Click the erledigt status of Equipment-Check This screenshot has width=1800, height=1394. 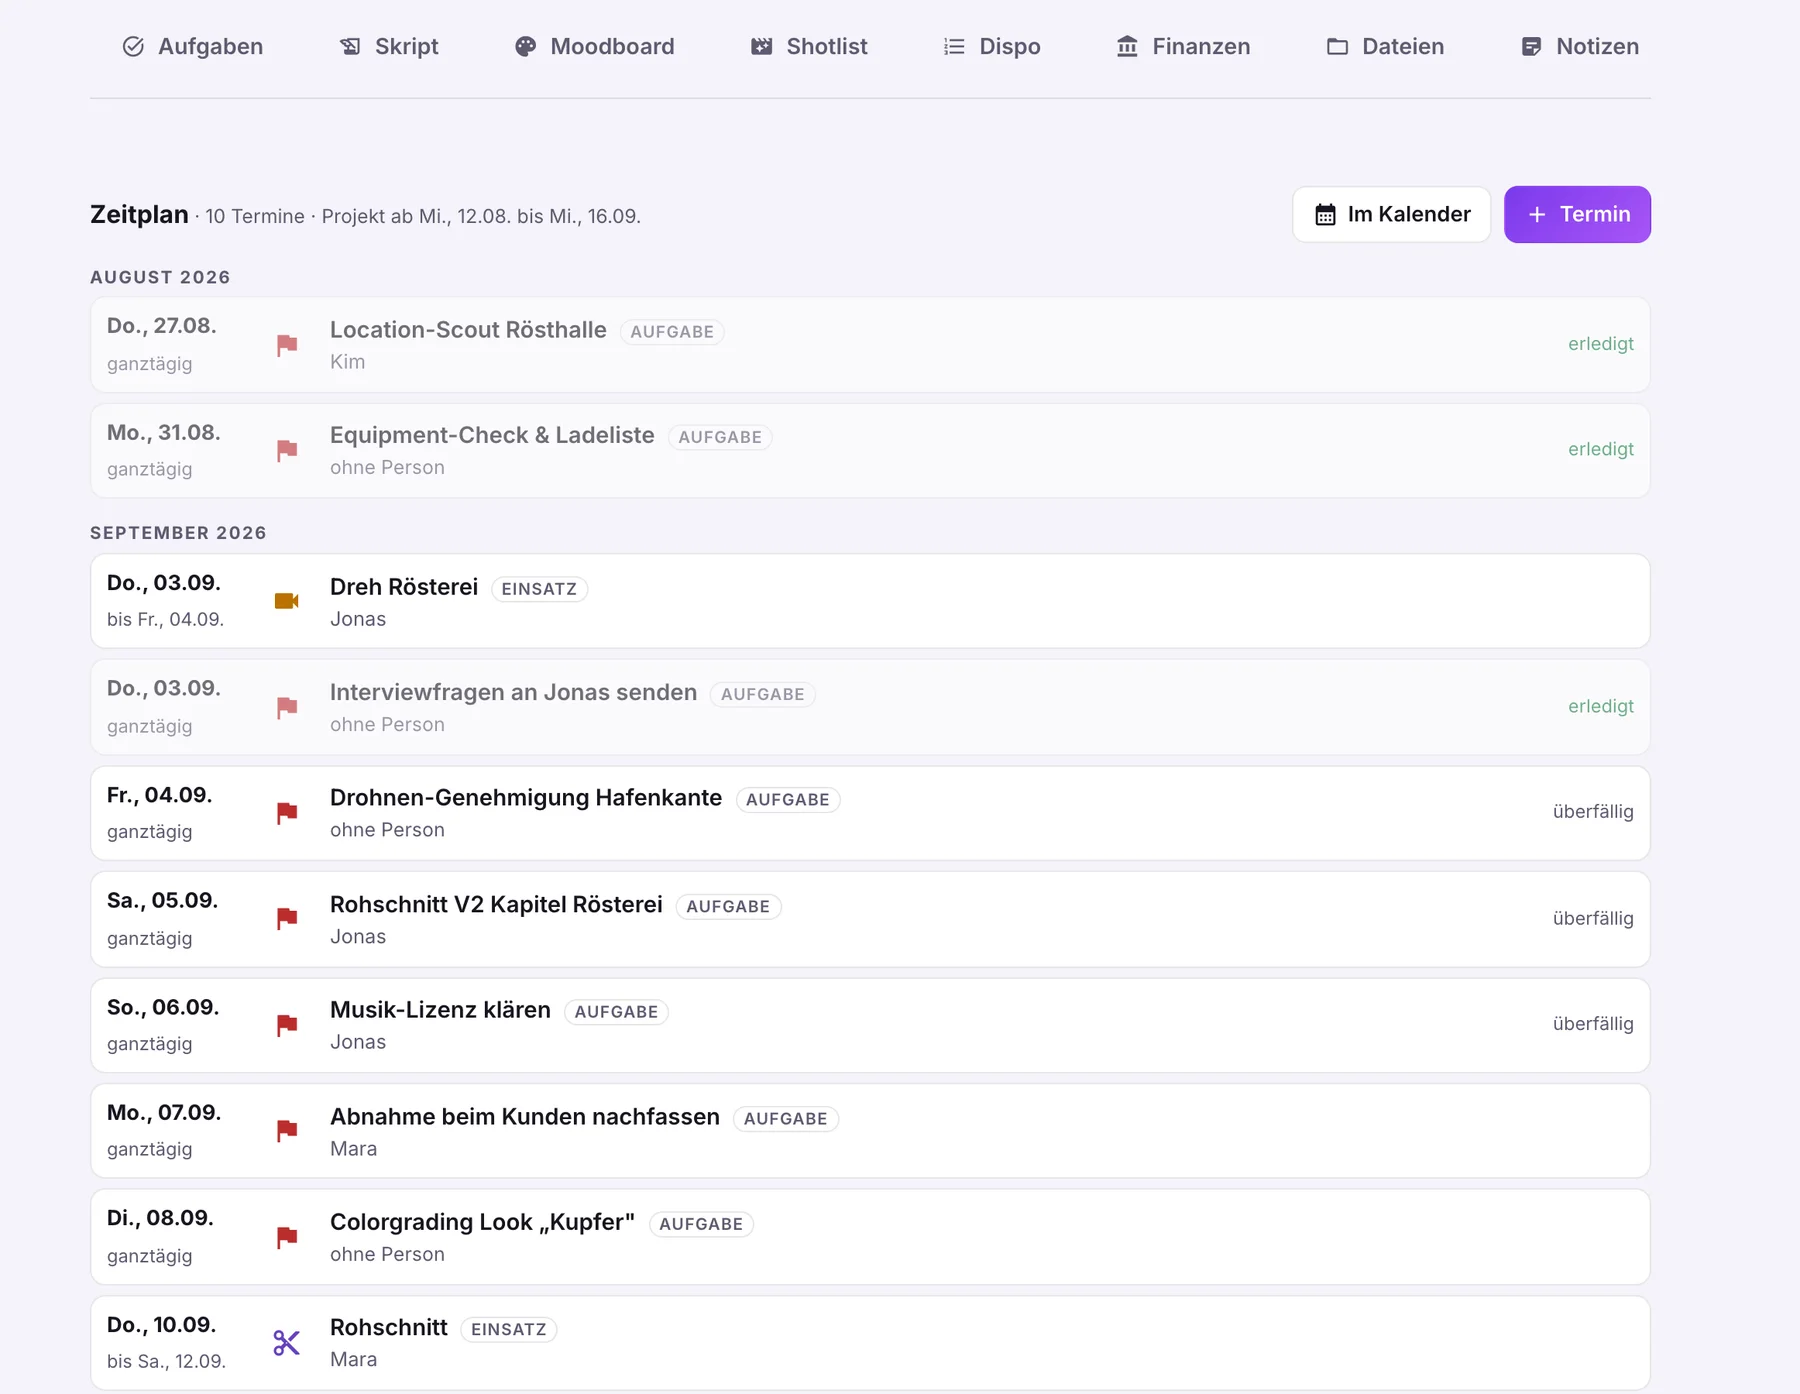1600,450
